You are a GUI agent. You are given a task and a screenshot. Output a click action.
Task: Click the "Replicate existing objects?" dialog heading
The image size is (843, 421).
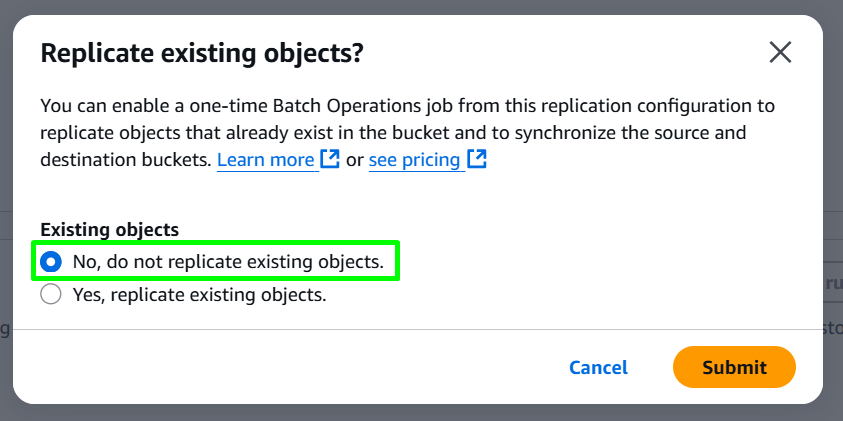(x=202, y=54)
